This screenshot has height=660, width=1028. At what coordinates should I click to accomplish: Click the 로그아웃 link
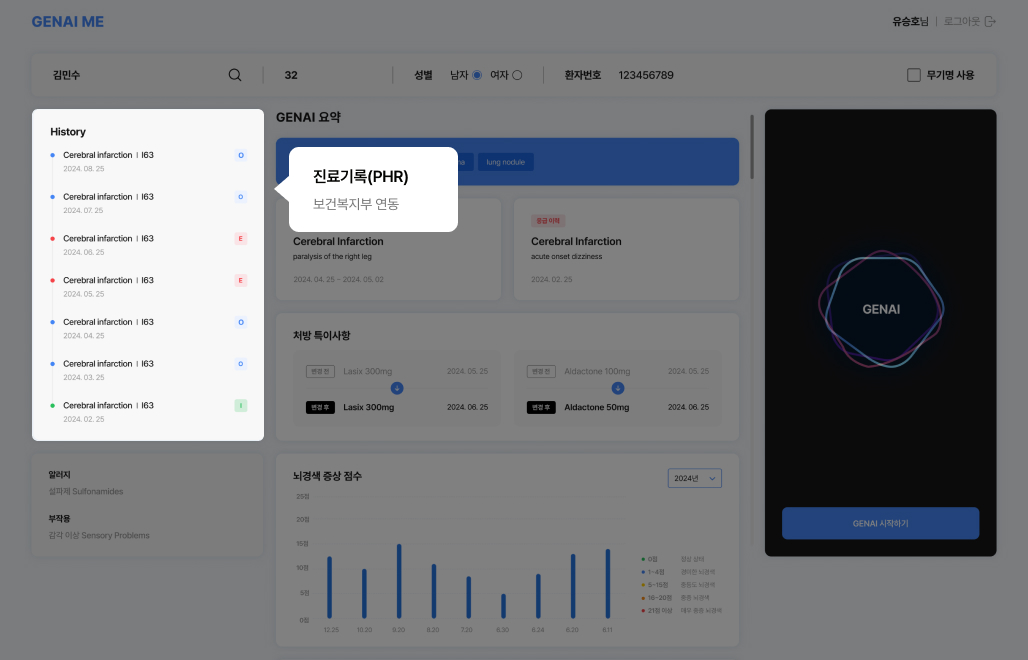coord(961,21)
